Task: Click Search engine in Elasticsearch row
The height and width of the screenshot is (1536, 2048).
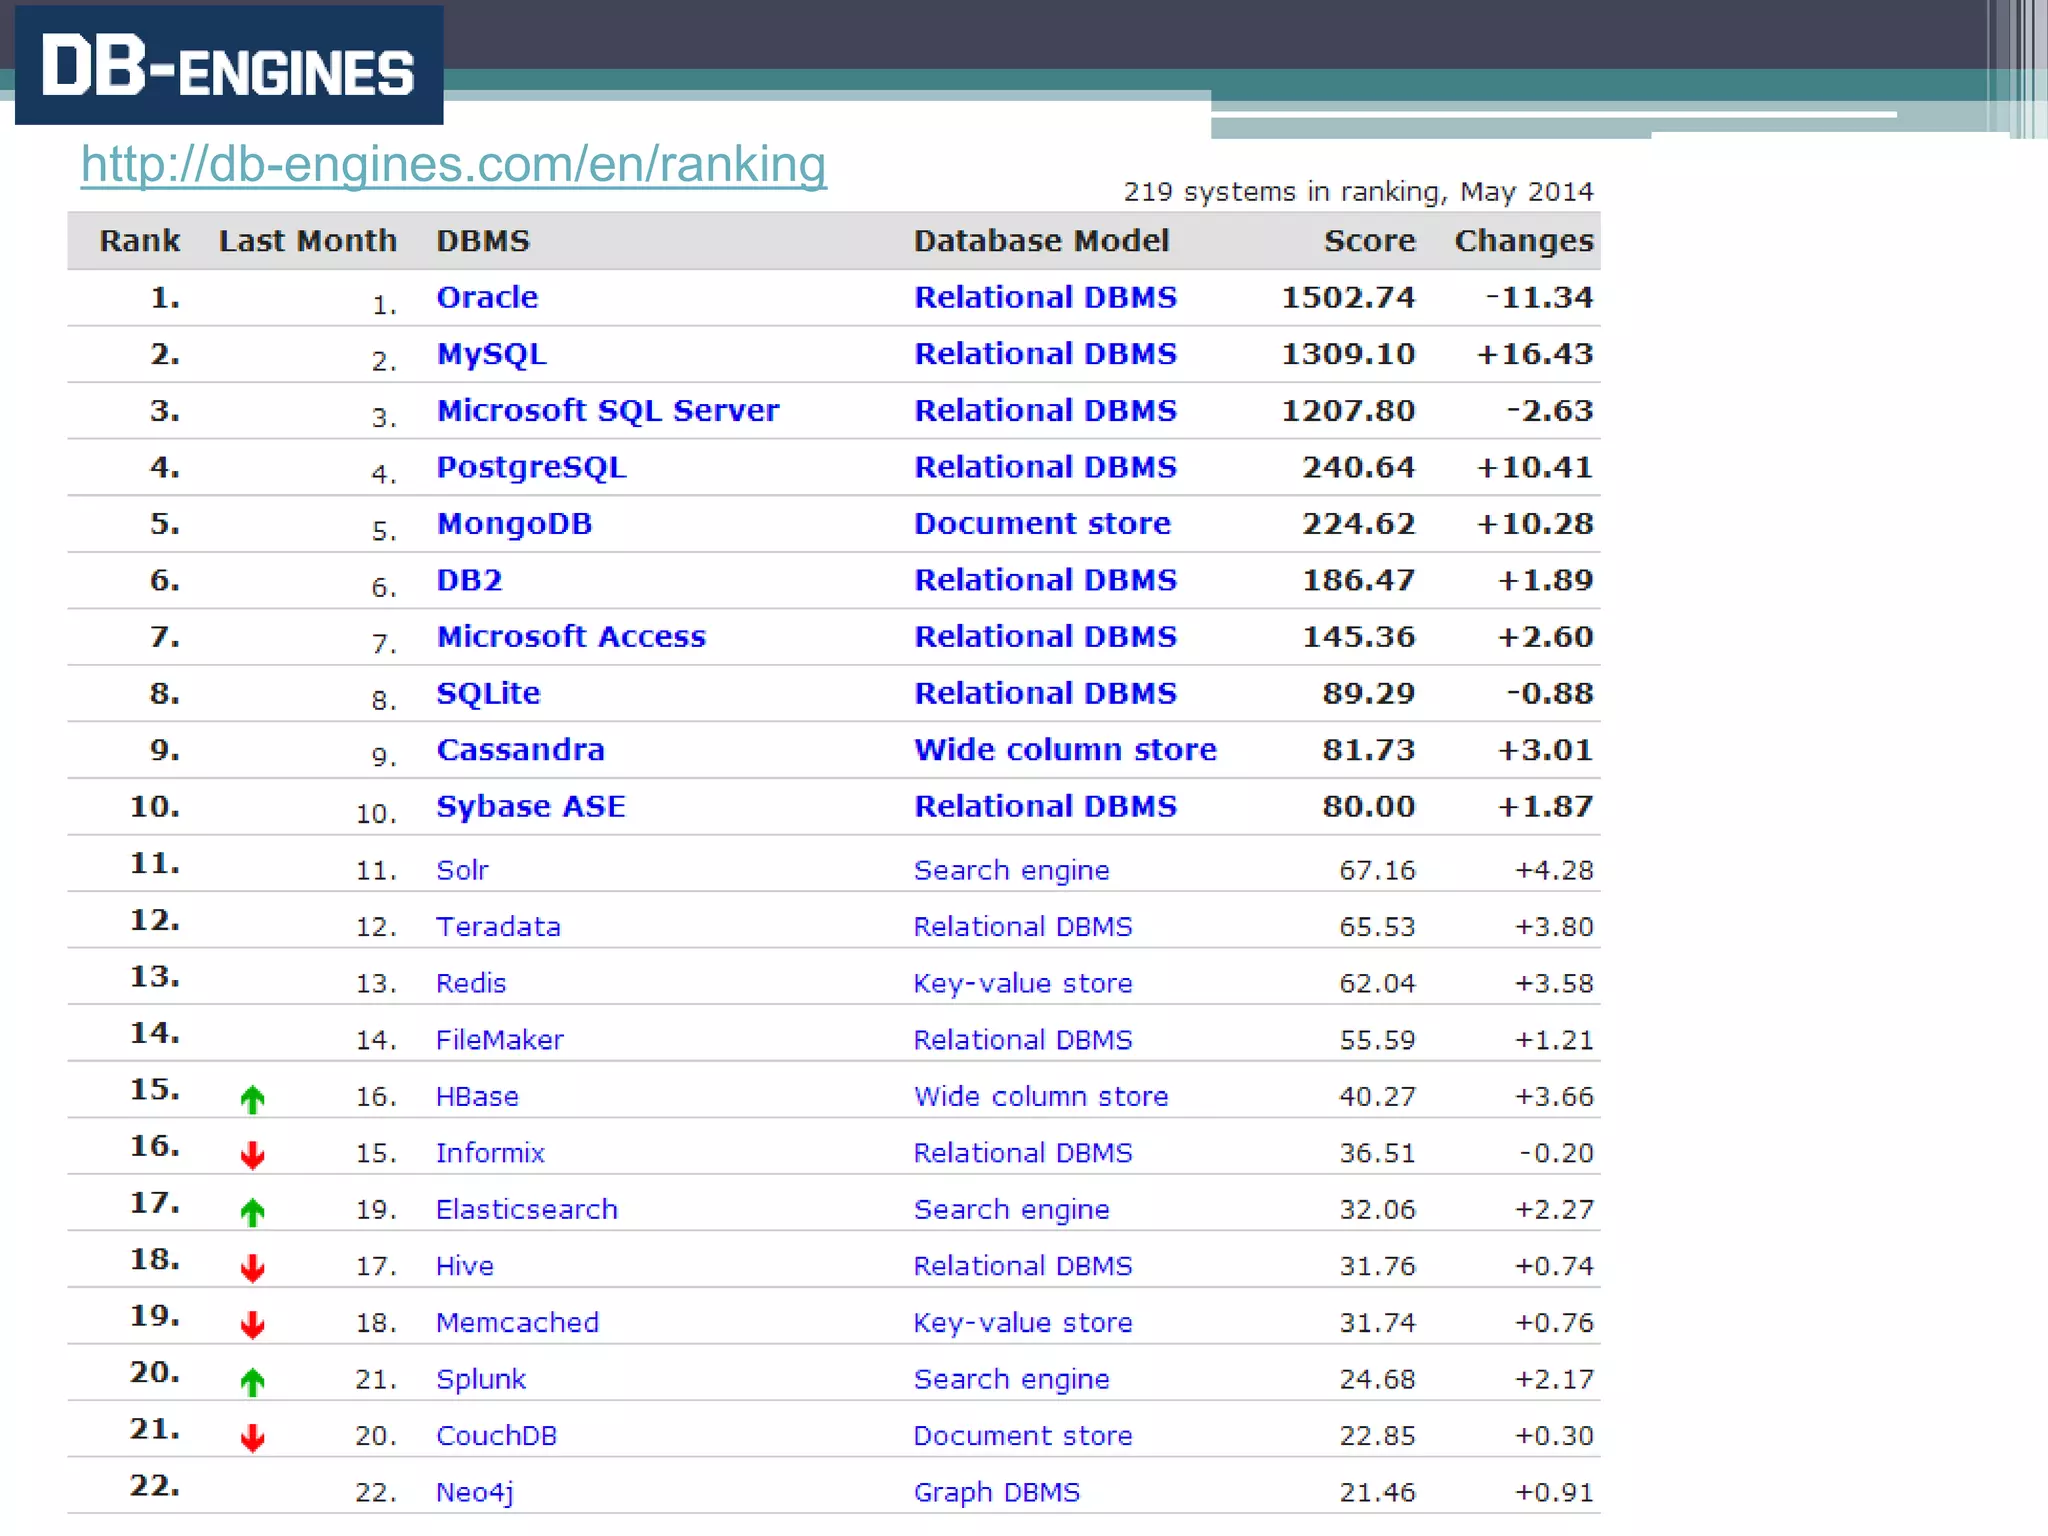Action: tap(1012, 1211)
